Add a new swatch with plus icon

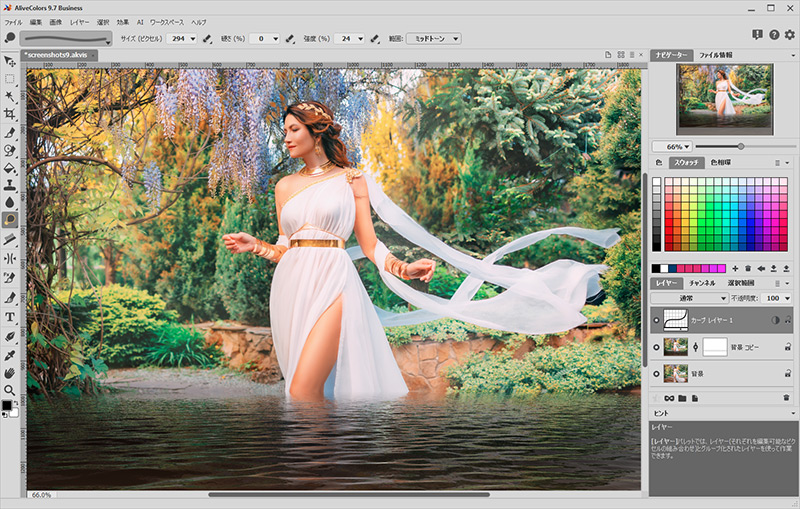735,268
